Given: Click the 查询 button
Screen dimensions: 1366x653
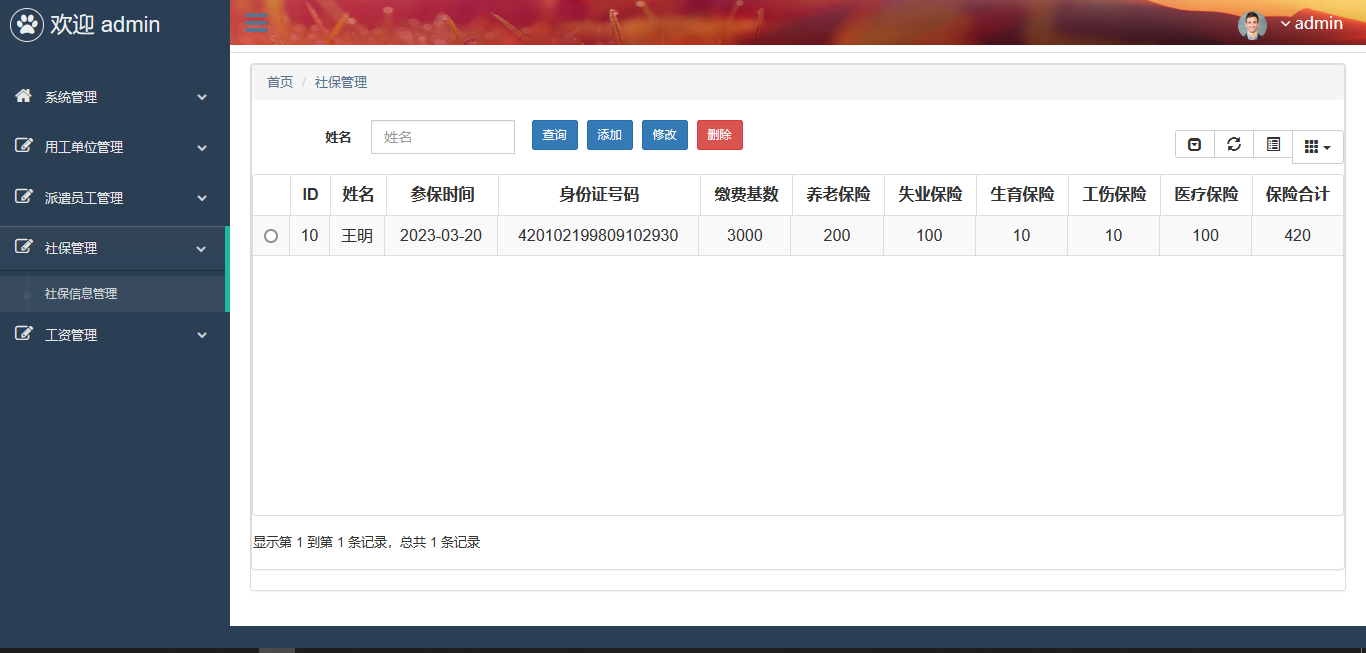Looking at the screenshot, I should coord(555,135).
